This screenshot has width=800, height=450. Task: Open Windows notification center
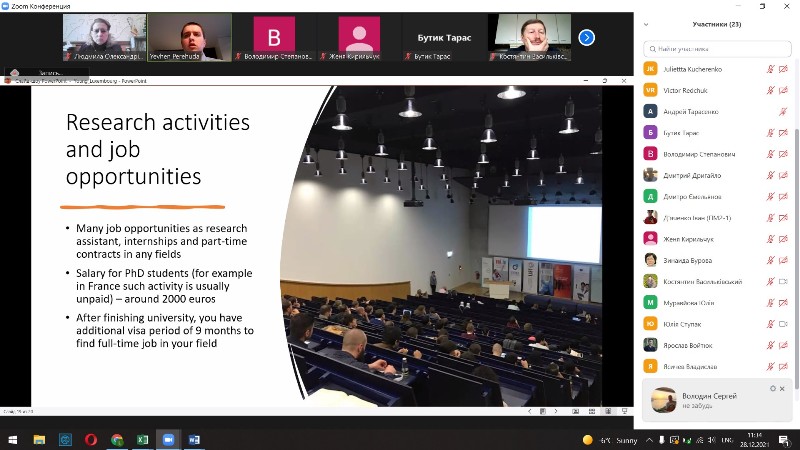point(784,440)
